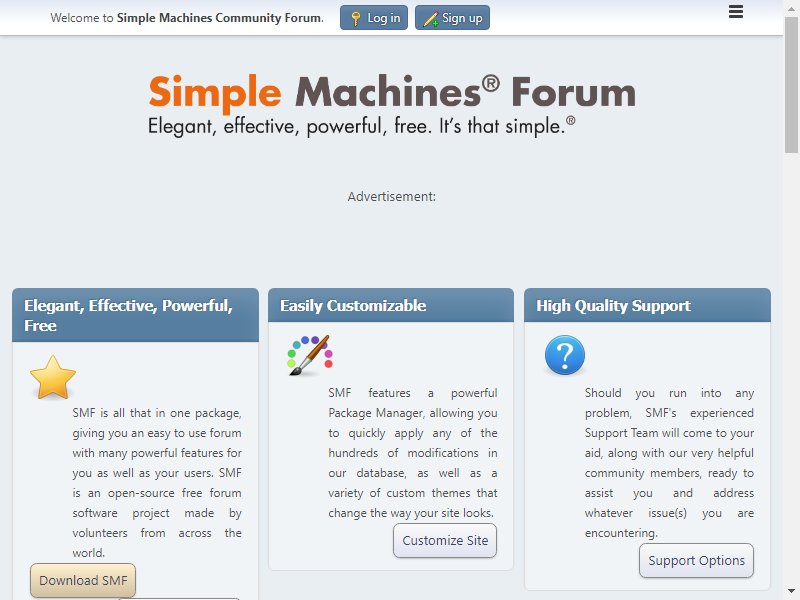Click the Easily Customizable heading
Image resolution: width=800 pixels, height=600 pixels.
[x=353, y=306]
